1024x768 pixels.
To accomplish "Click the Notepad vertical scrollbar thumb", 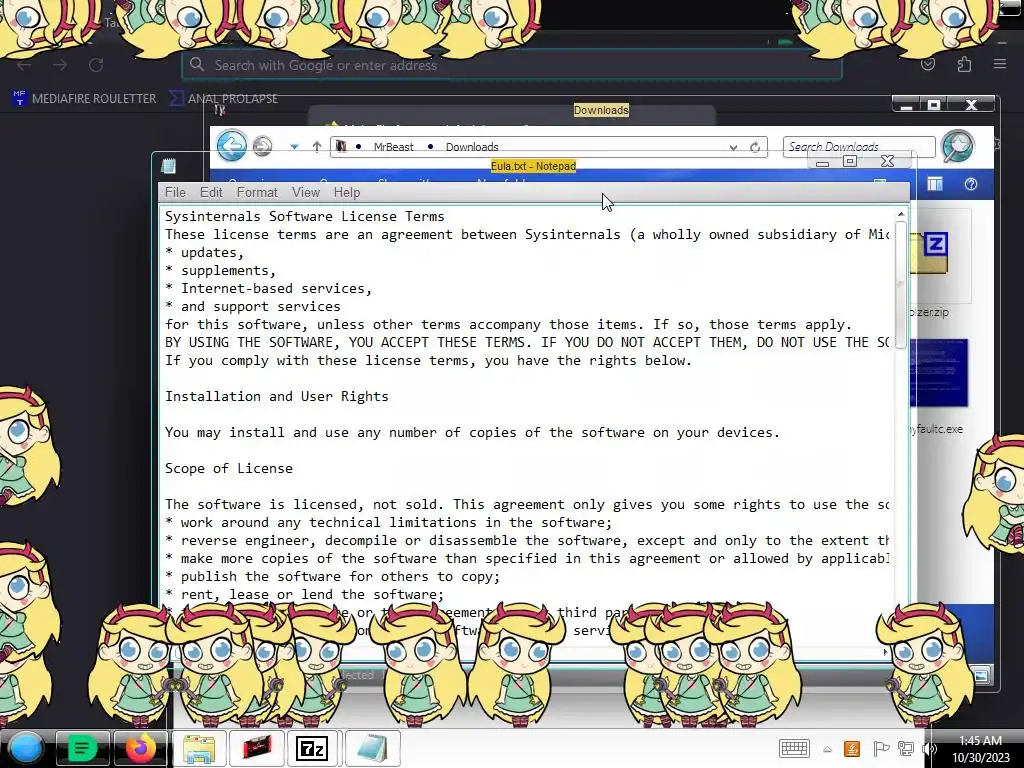I will coord(901,285).
